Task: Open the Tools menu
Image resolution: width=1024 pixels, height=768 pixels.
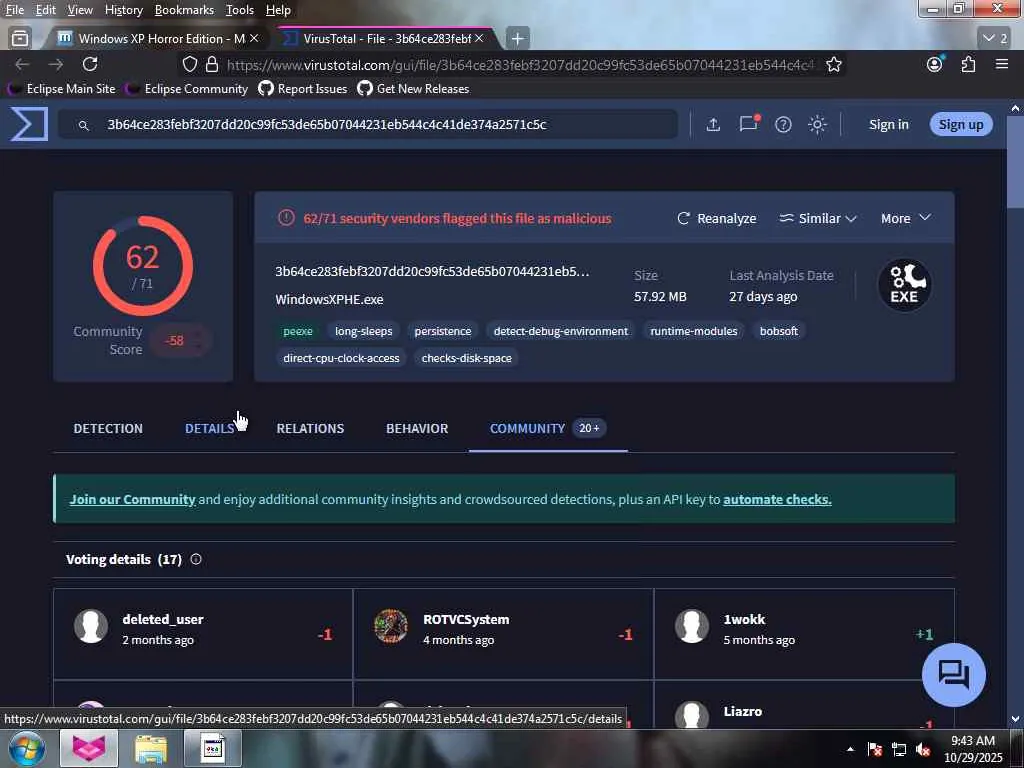Action: click(239, 10)
